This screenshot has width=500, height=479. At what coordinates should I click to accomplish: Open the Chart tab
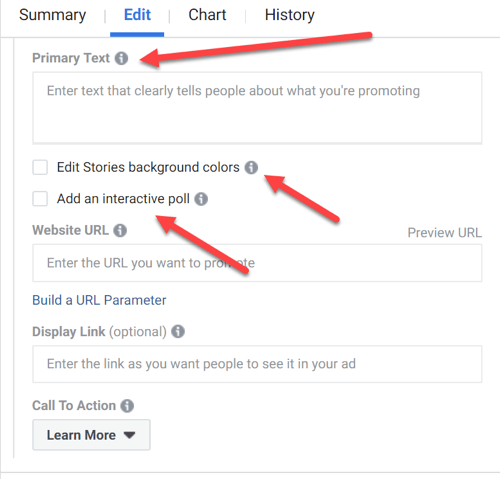[x=207, y=15]
